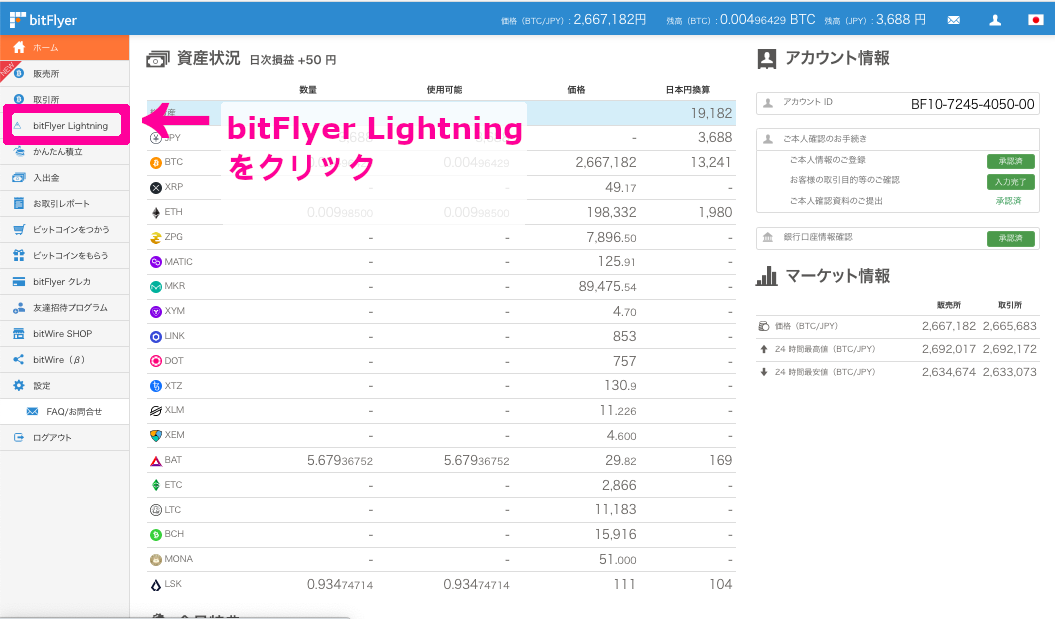Click the ZPG coin icon

click(x=155, y=238)
